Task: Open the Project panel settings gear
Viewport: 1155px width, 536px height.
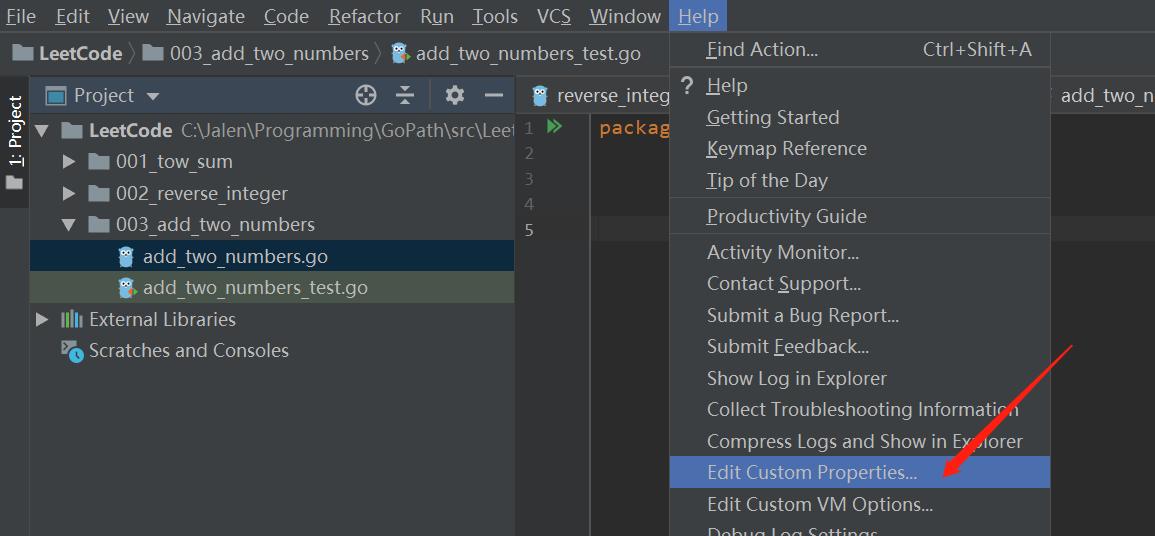Action: pyautogui.click(x=455, y=96)
